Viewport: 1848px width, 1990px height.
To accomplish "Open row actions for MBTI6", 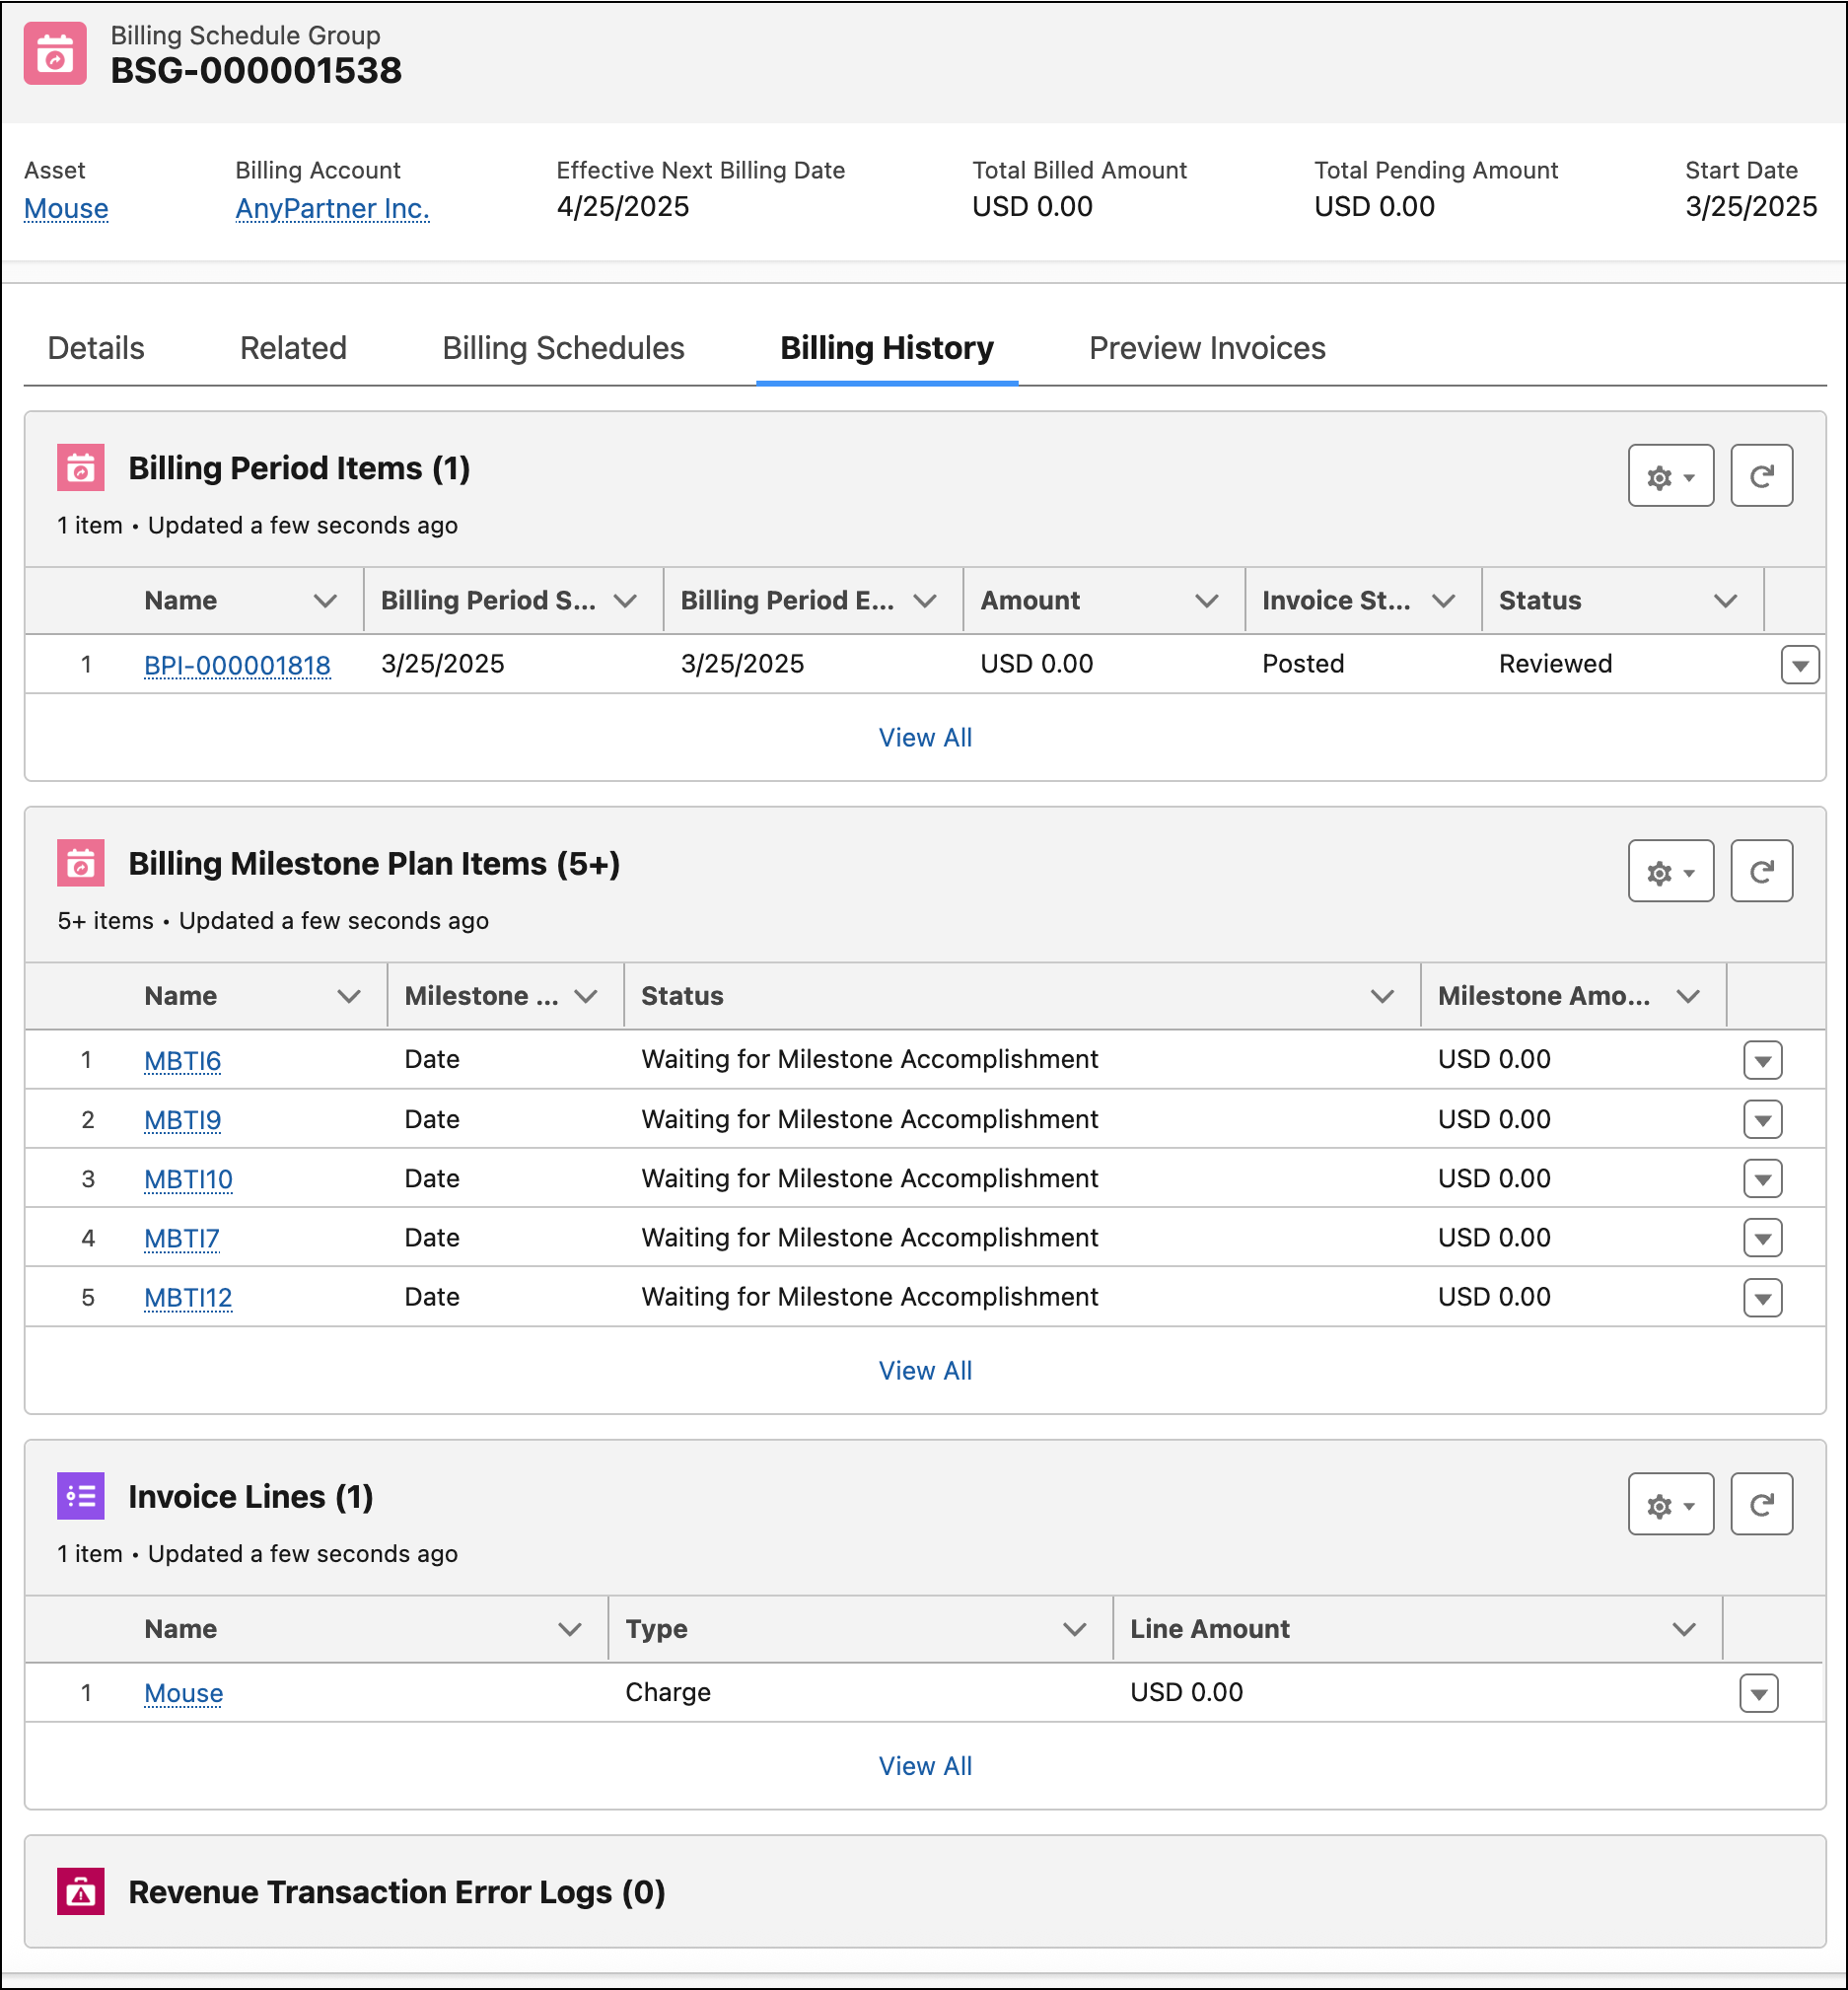I will pos(1762,1060).
